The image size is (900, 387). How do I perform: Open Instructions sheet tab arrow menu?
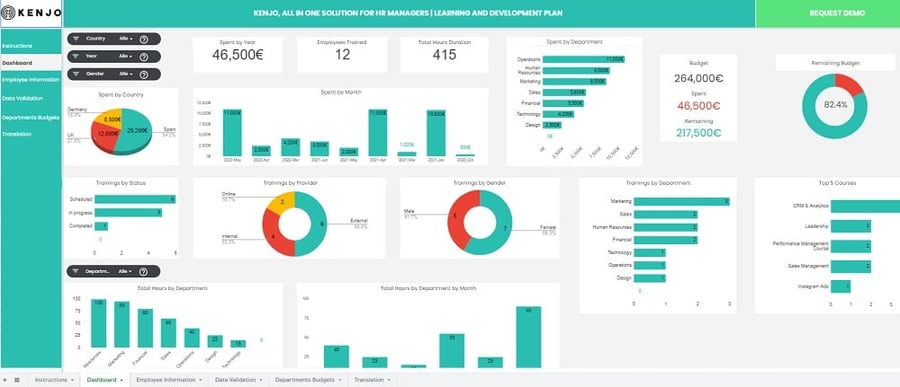point(72,380)
